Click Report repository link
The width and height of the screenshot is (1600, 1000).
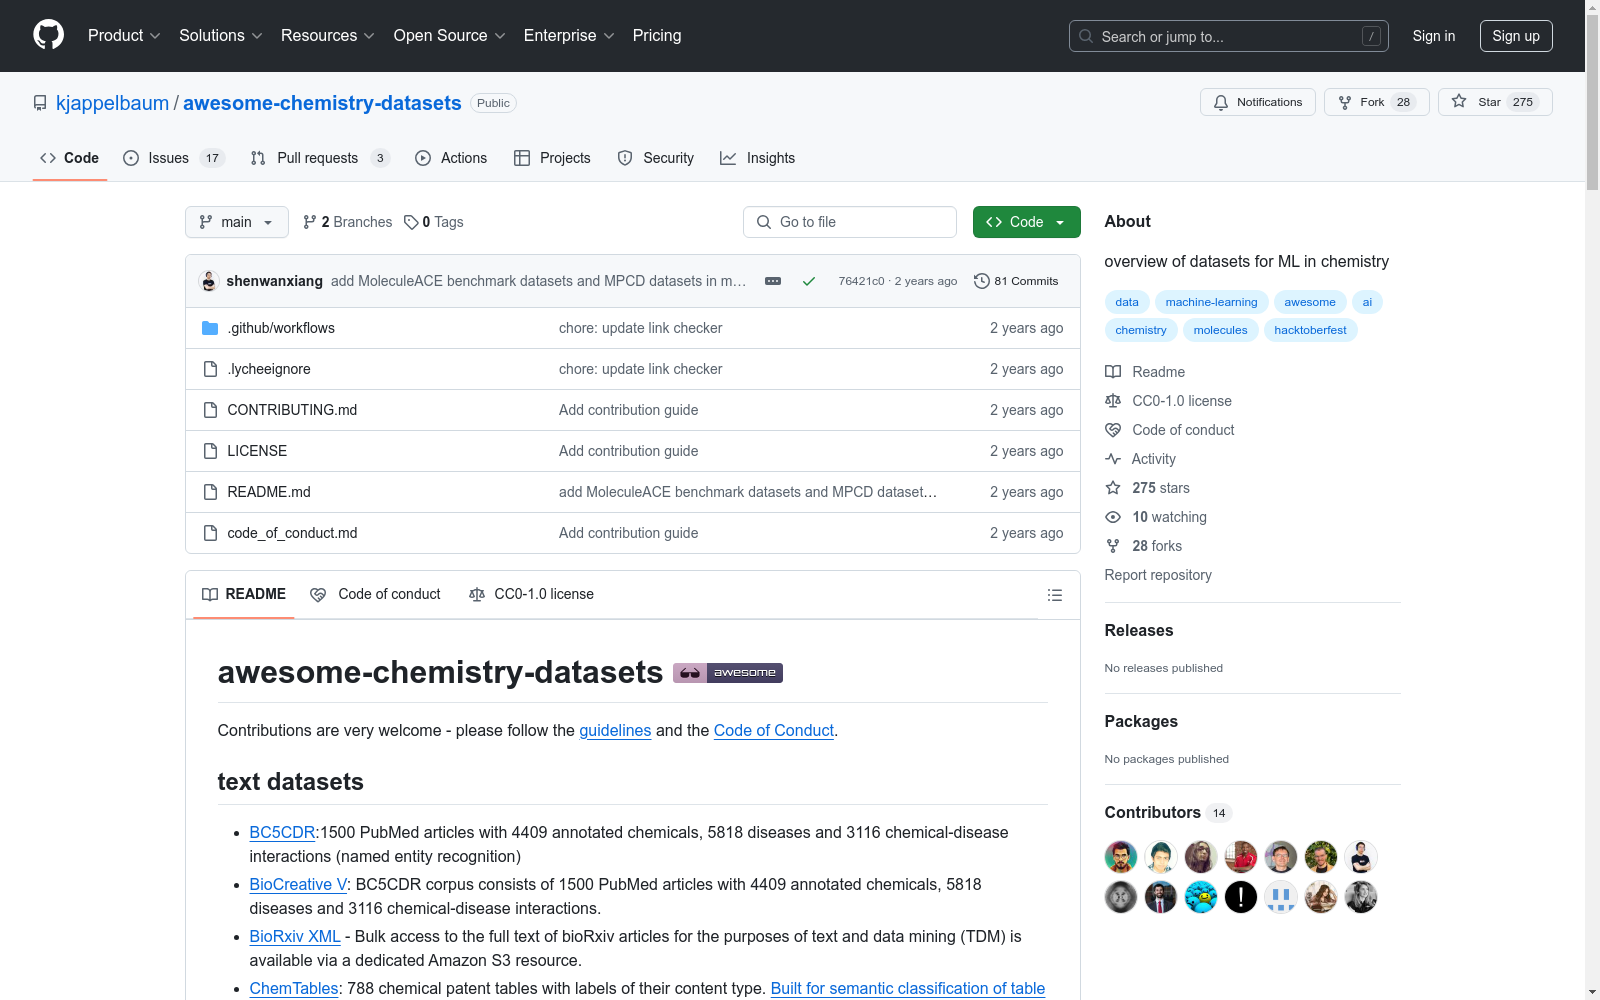click(1158, 575)
